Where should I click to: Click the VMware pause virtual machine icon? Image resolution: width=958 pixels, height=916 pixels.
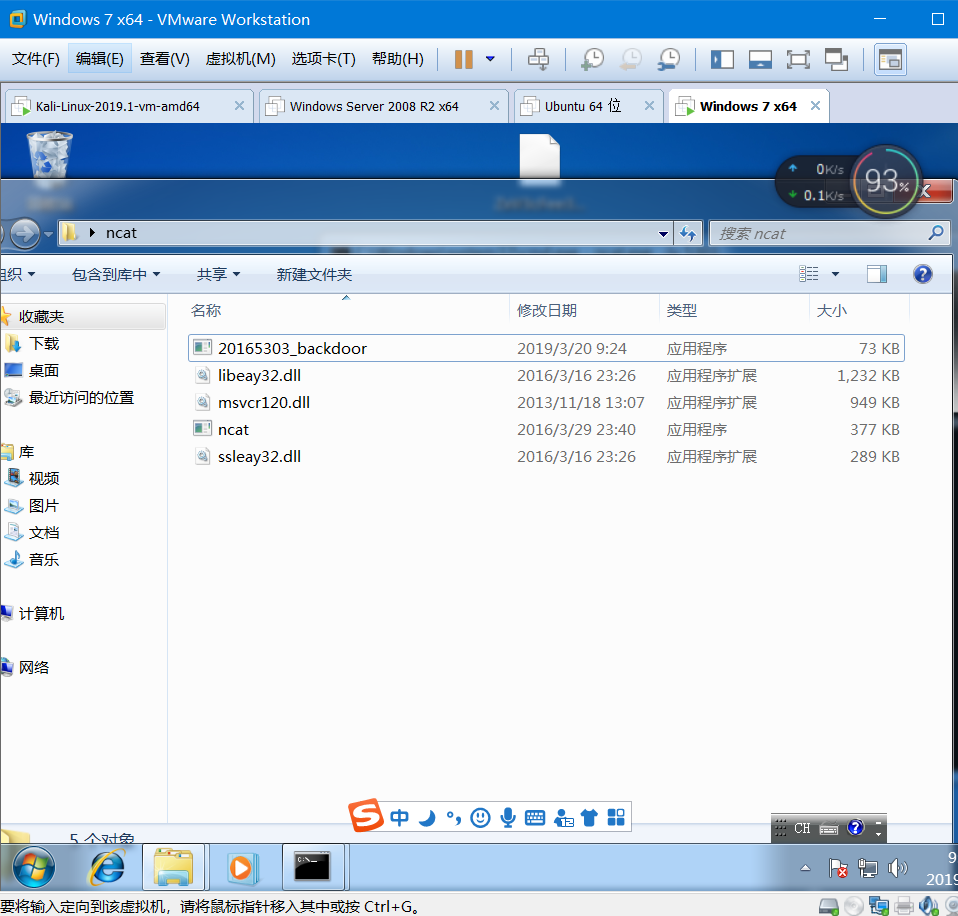tap(464, 59)
